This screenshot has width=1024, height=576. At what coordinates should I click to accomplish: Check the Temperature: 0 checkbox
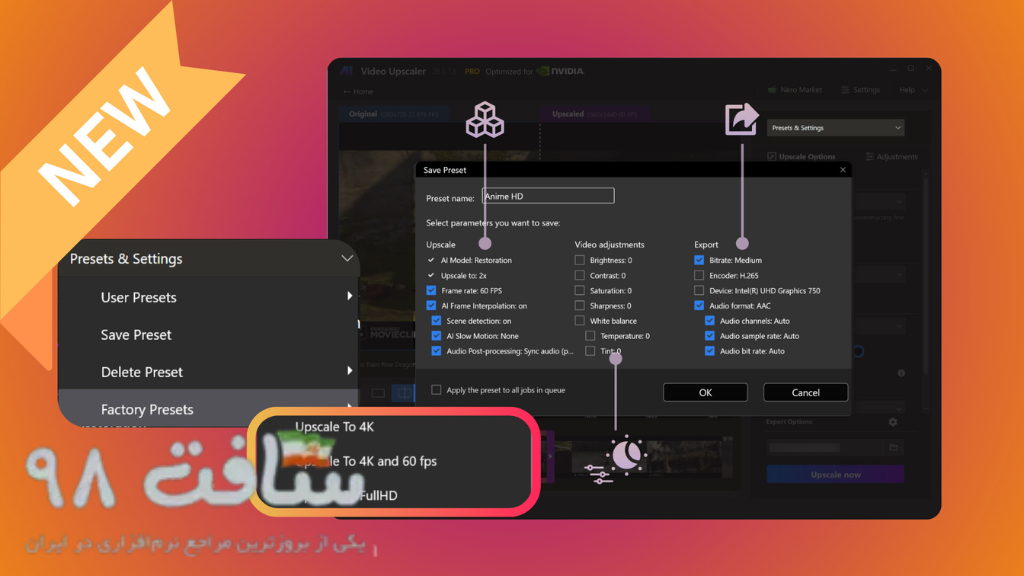[x=590, y=336]
